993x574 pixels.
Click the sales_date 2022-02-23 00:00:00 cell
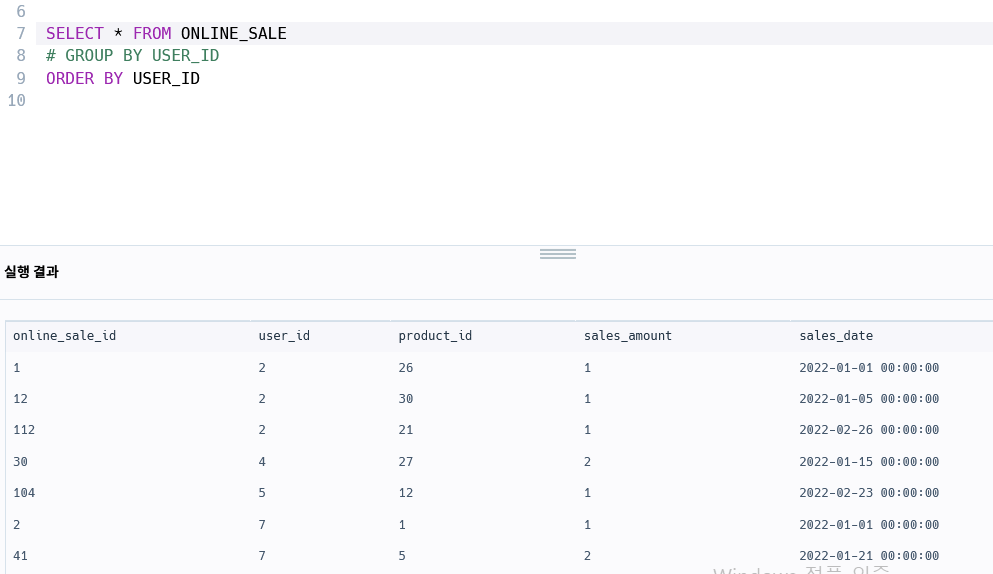tap(869, 493)
